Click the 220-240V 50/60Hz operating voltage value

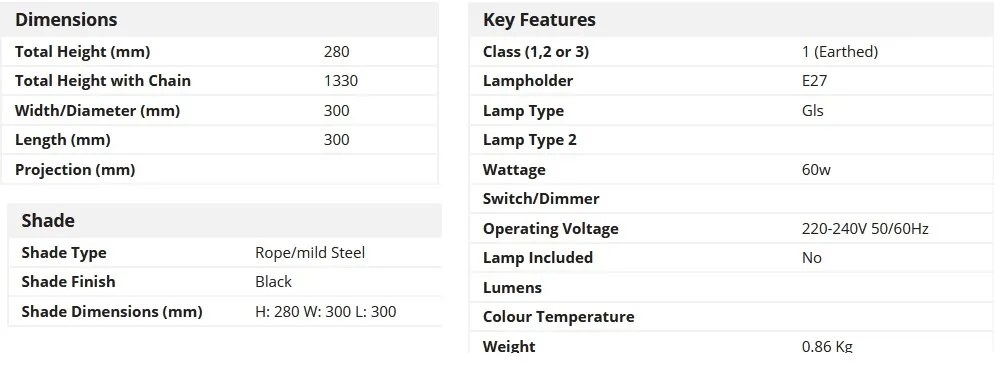[865, 229]
